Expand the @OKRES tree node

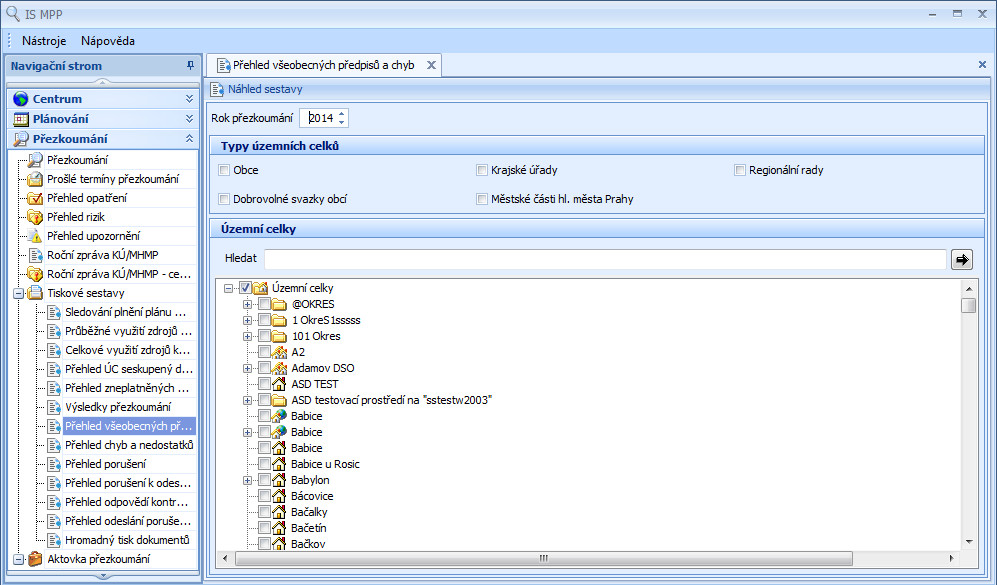pos(247,304)
